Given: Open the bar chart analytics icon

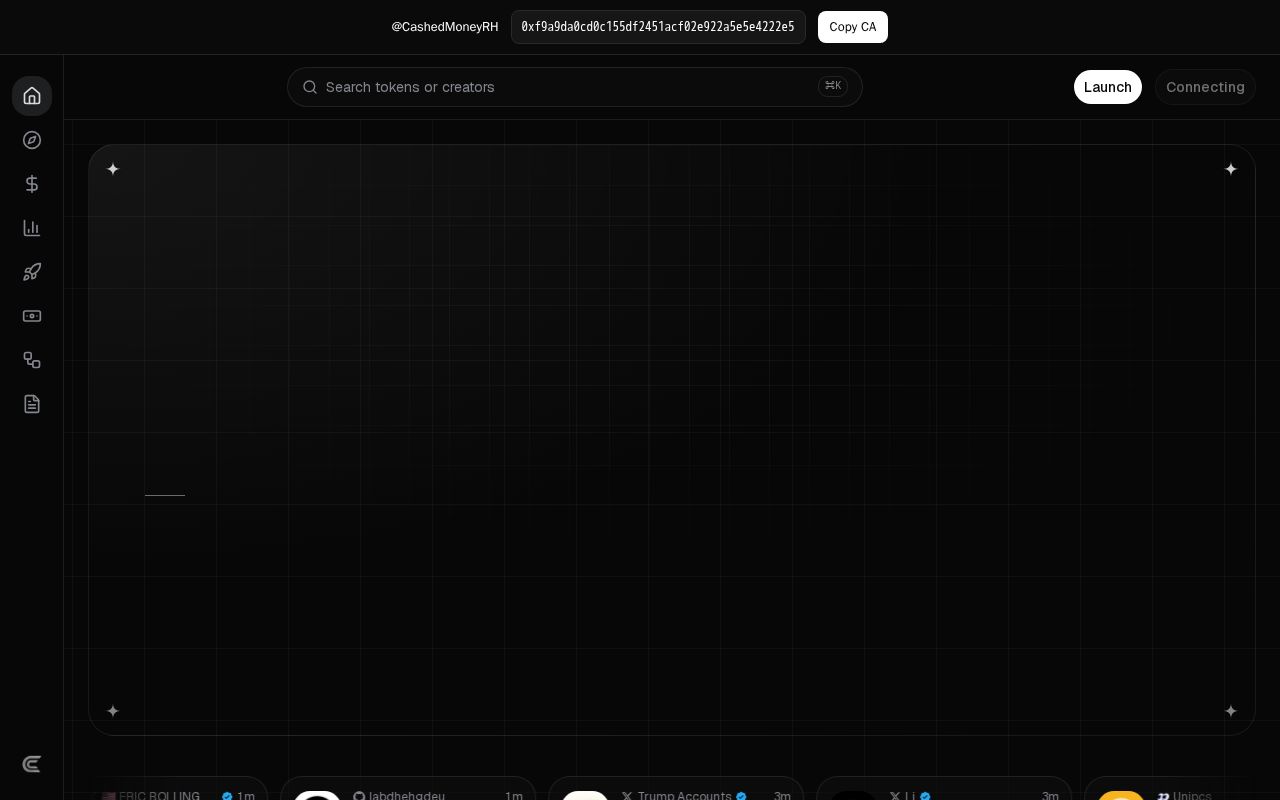Looking at the screenshot, I should (x=32, y=228).
